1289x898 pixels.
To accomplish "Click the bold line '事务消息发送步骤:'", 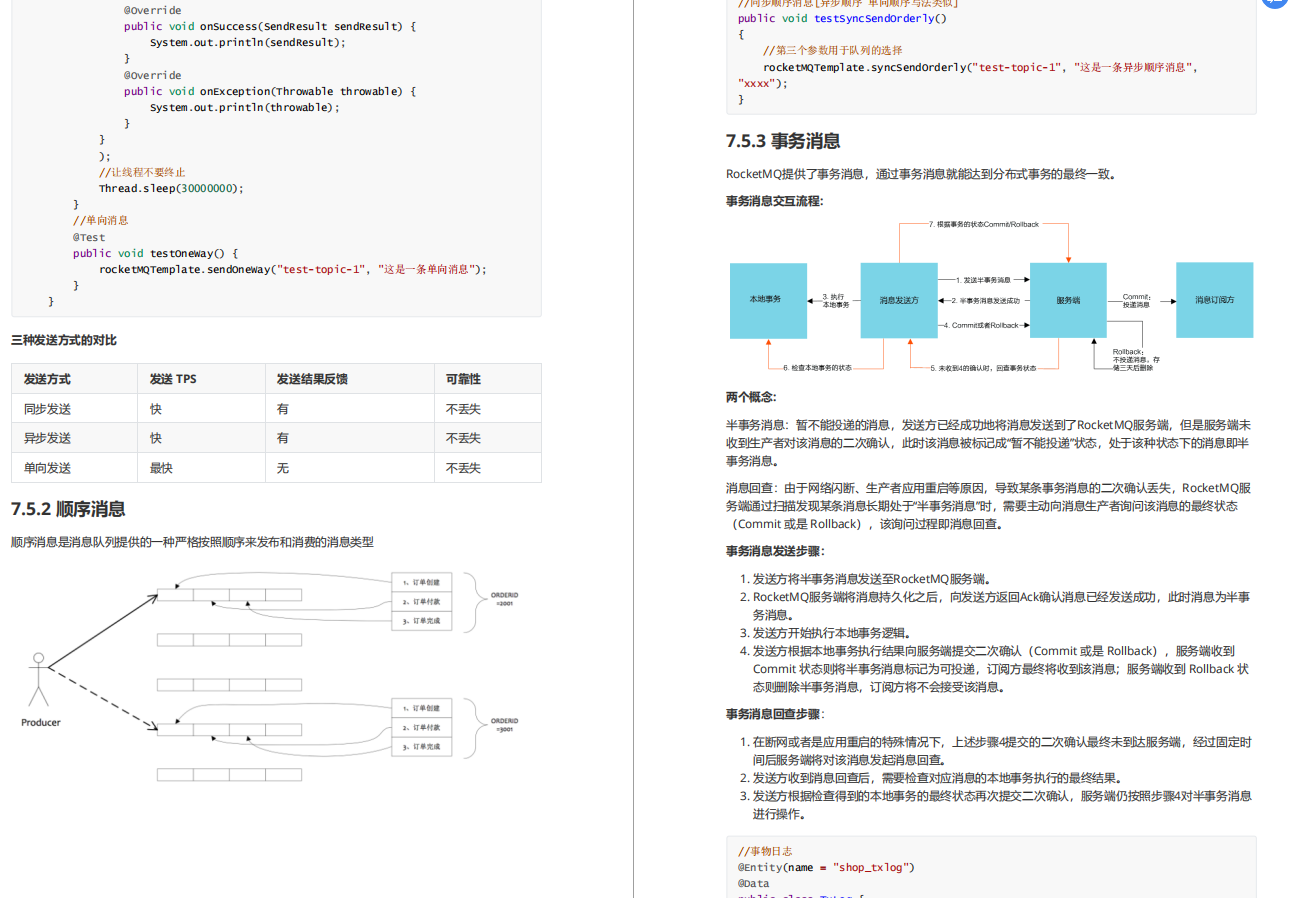I will coord(776,551).
